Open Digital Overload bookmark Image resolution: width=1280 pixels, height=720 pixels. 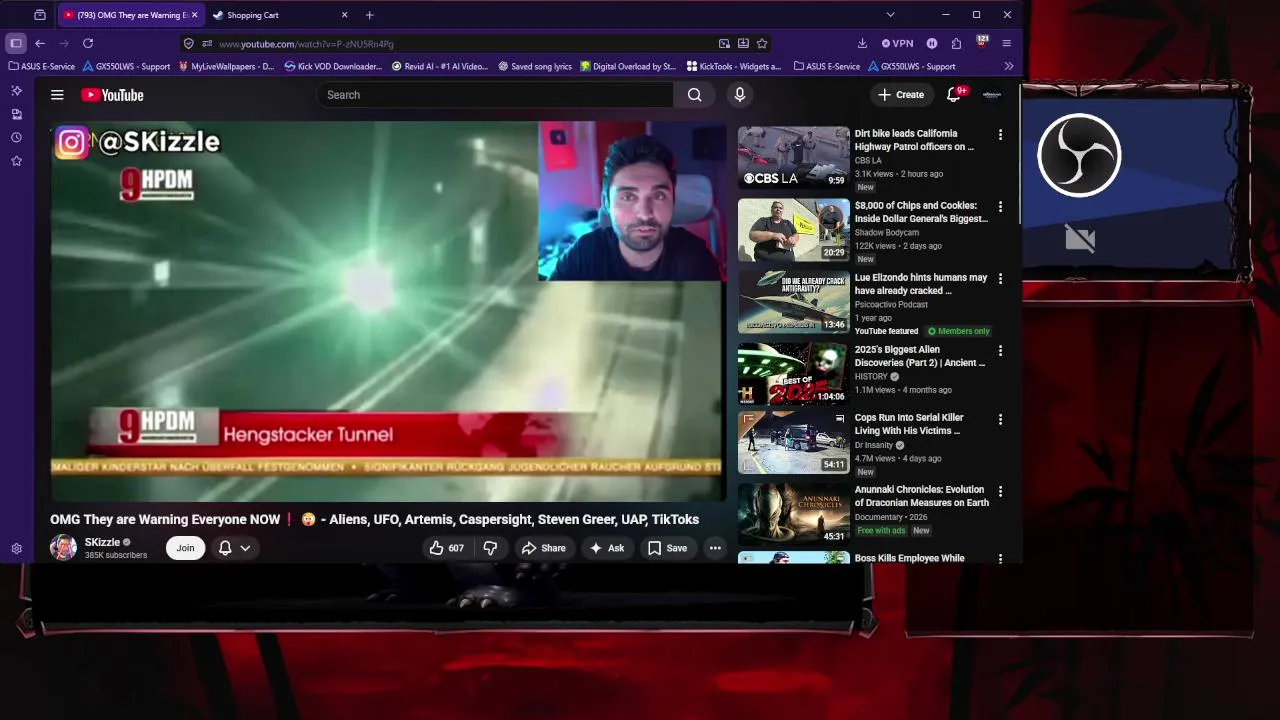[628, 66]
